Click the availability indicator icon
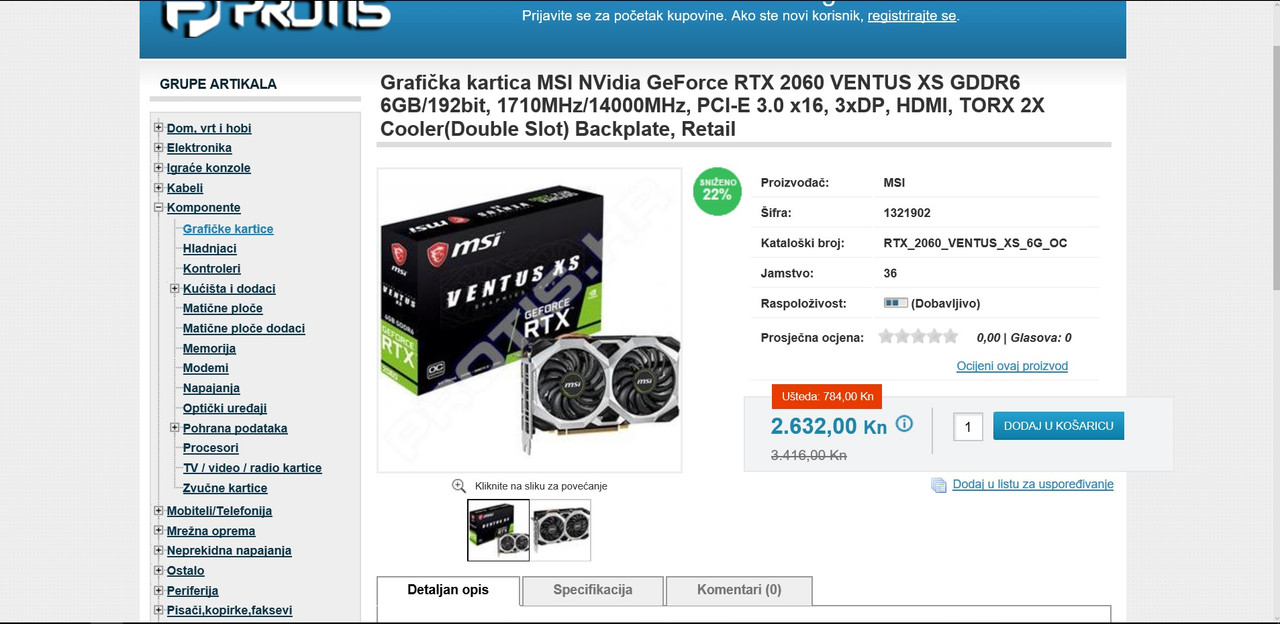The width and height of the screenshot is (1280, 624). pos(895,303)
